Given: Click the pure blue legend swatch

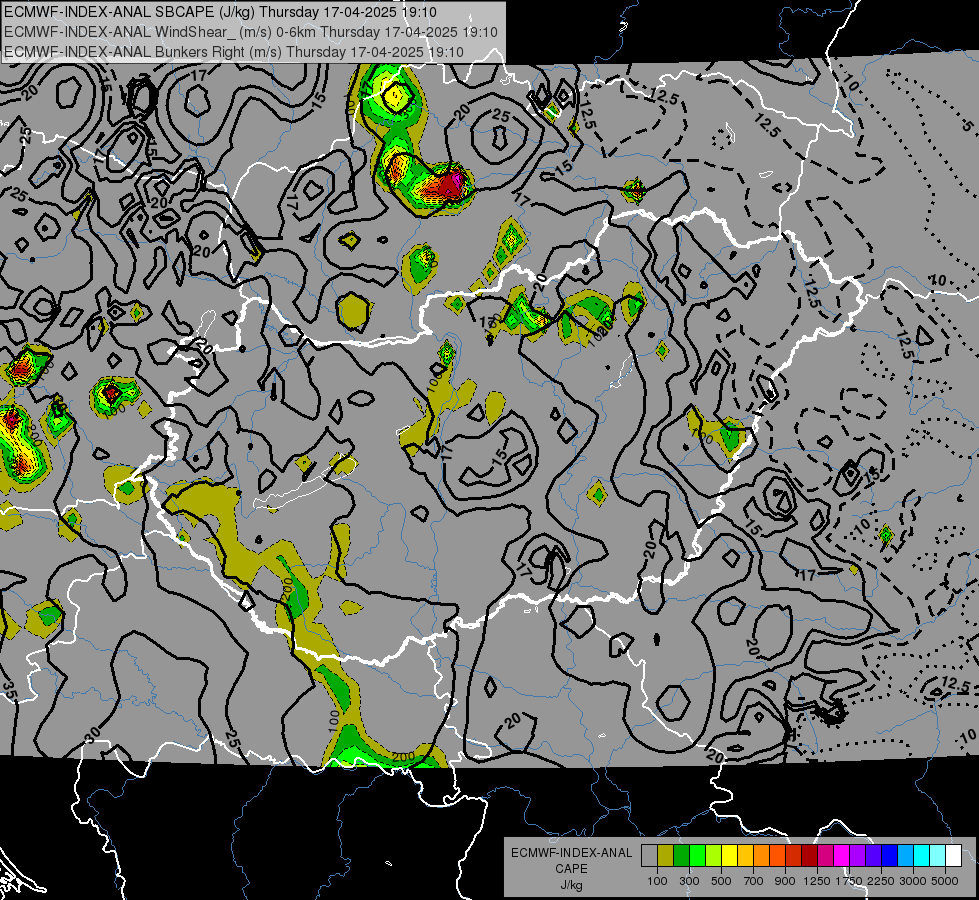Looking at the screenshot, I should [x=890, y=855].
